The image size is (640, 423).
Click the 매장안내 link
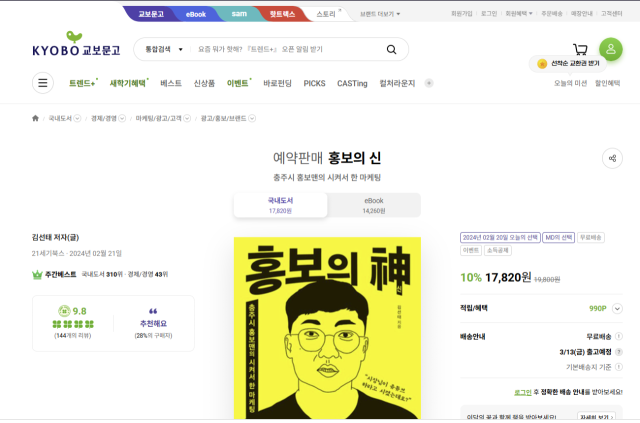tap(582, 13)
